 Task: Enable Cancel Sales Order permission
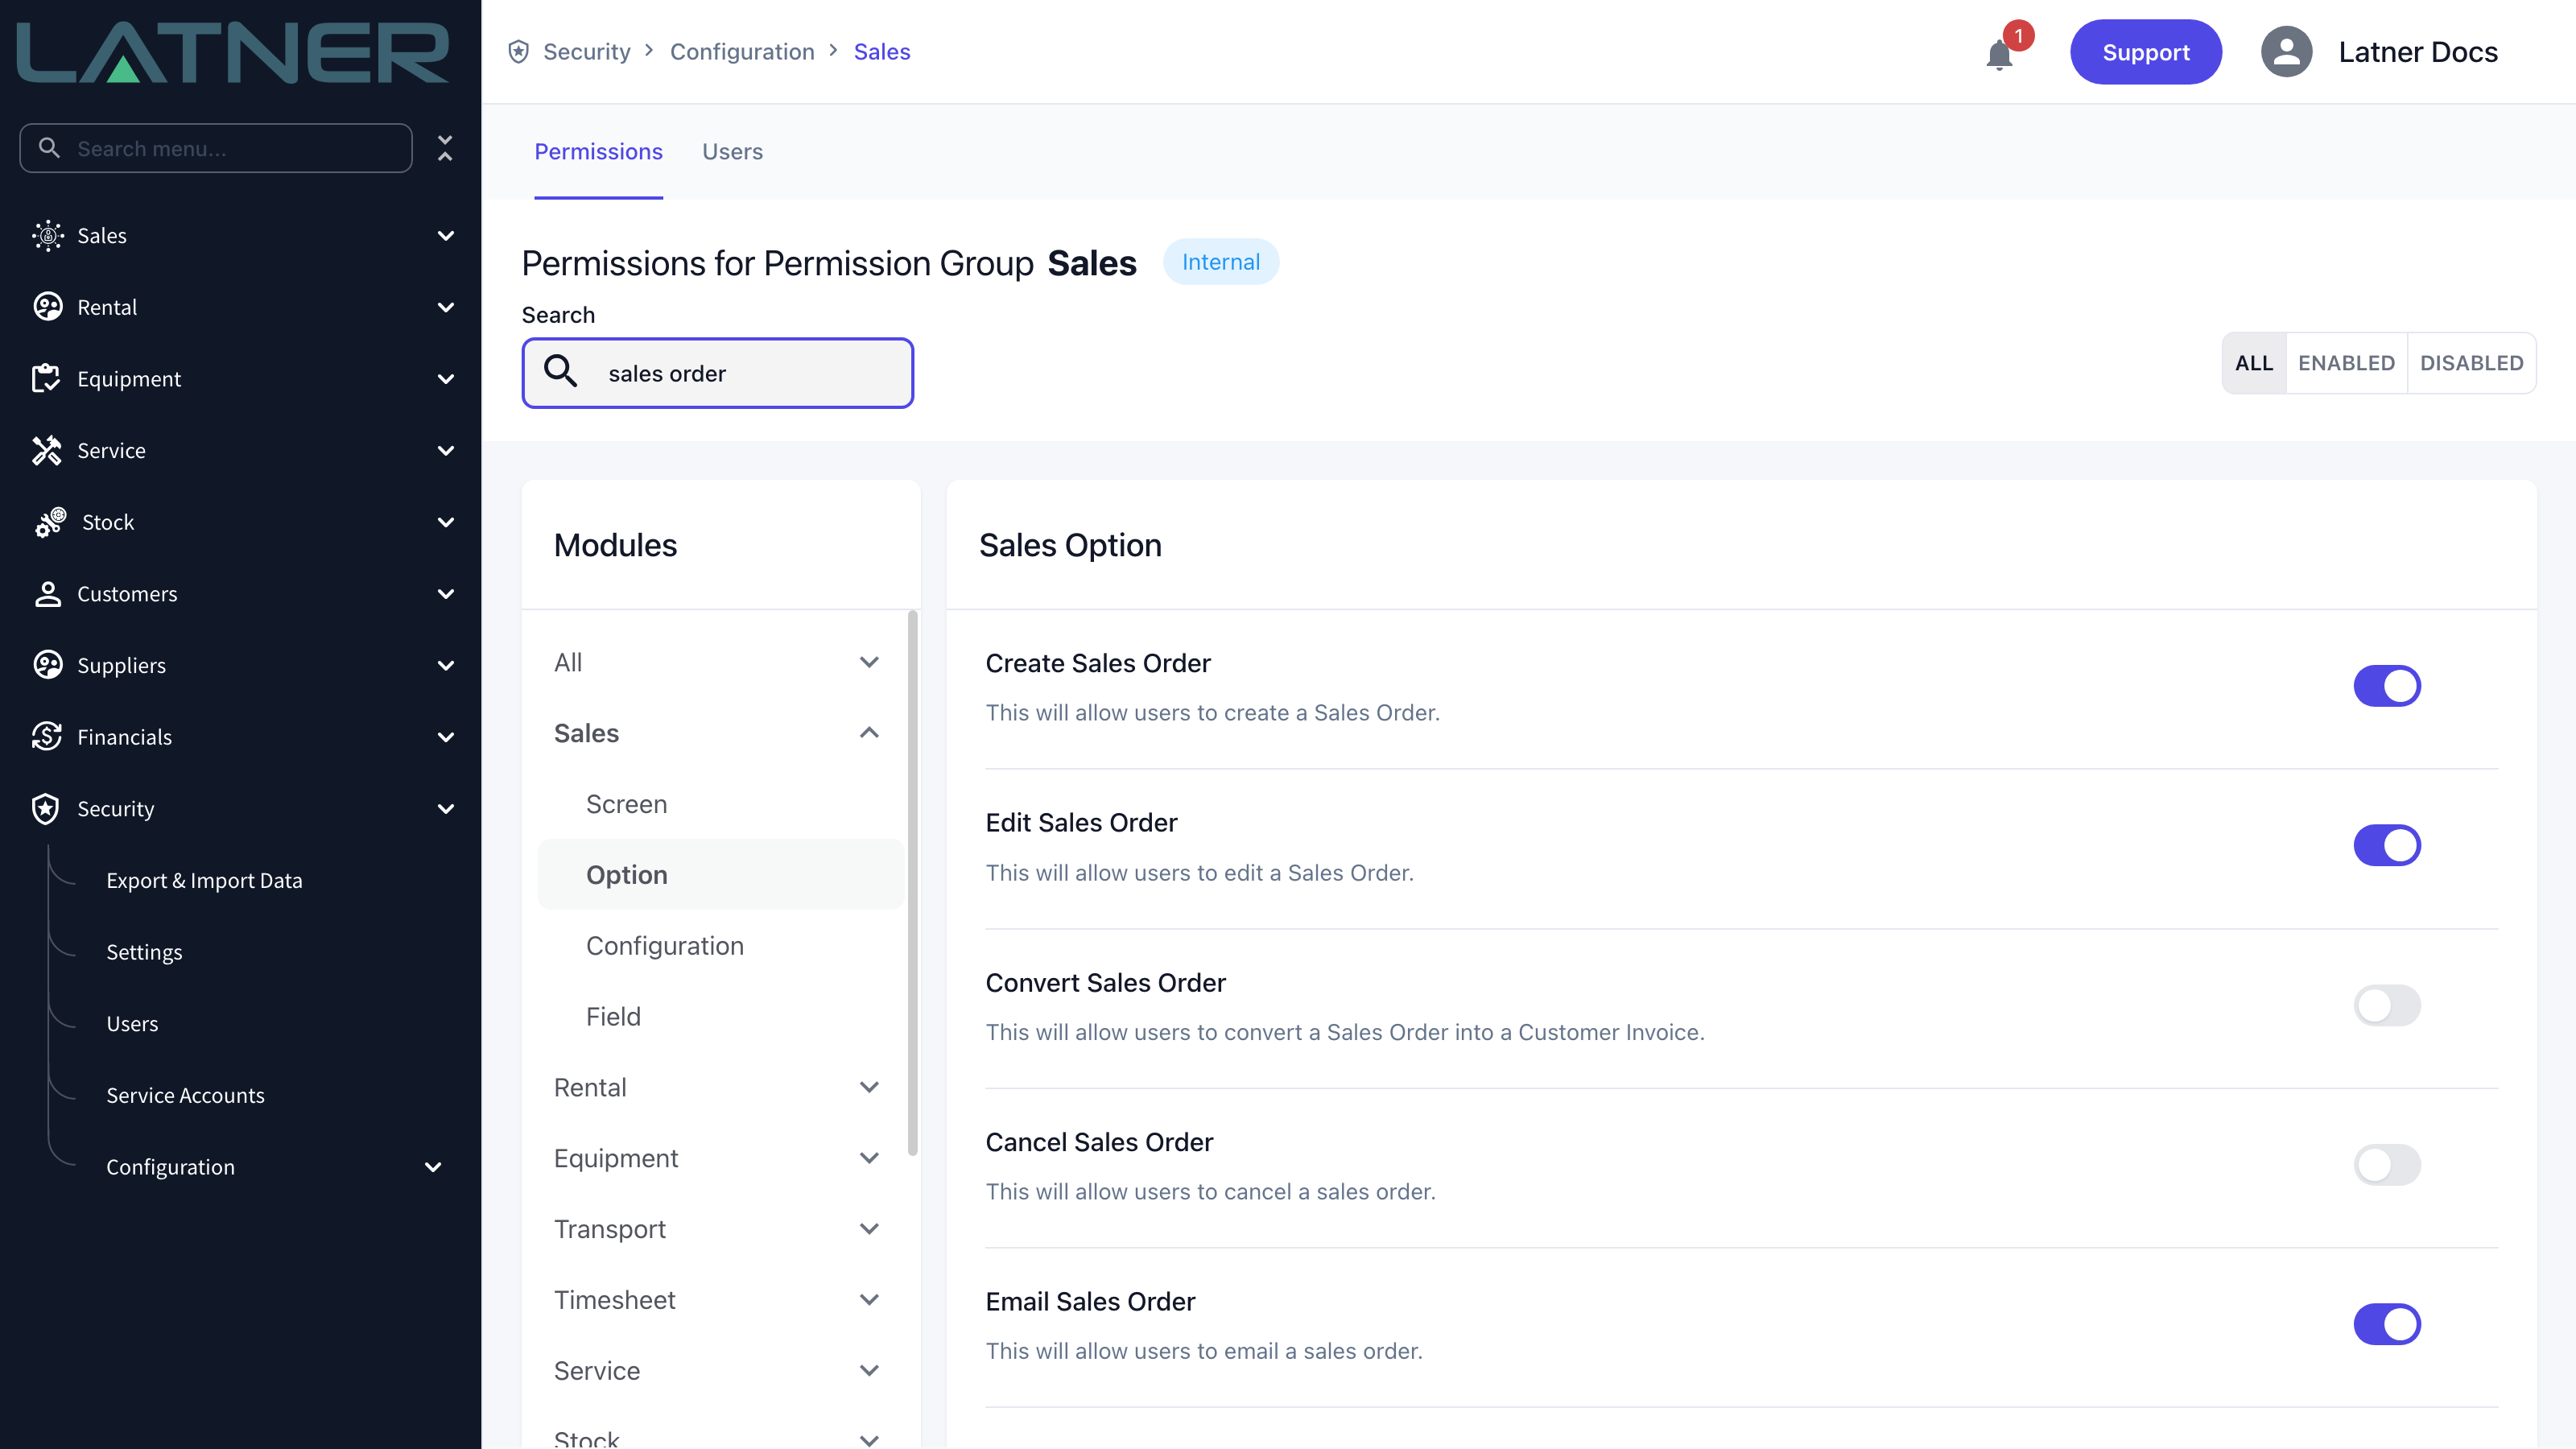click(2386, 1165)
